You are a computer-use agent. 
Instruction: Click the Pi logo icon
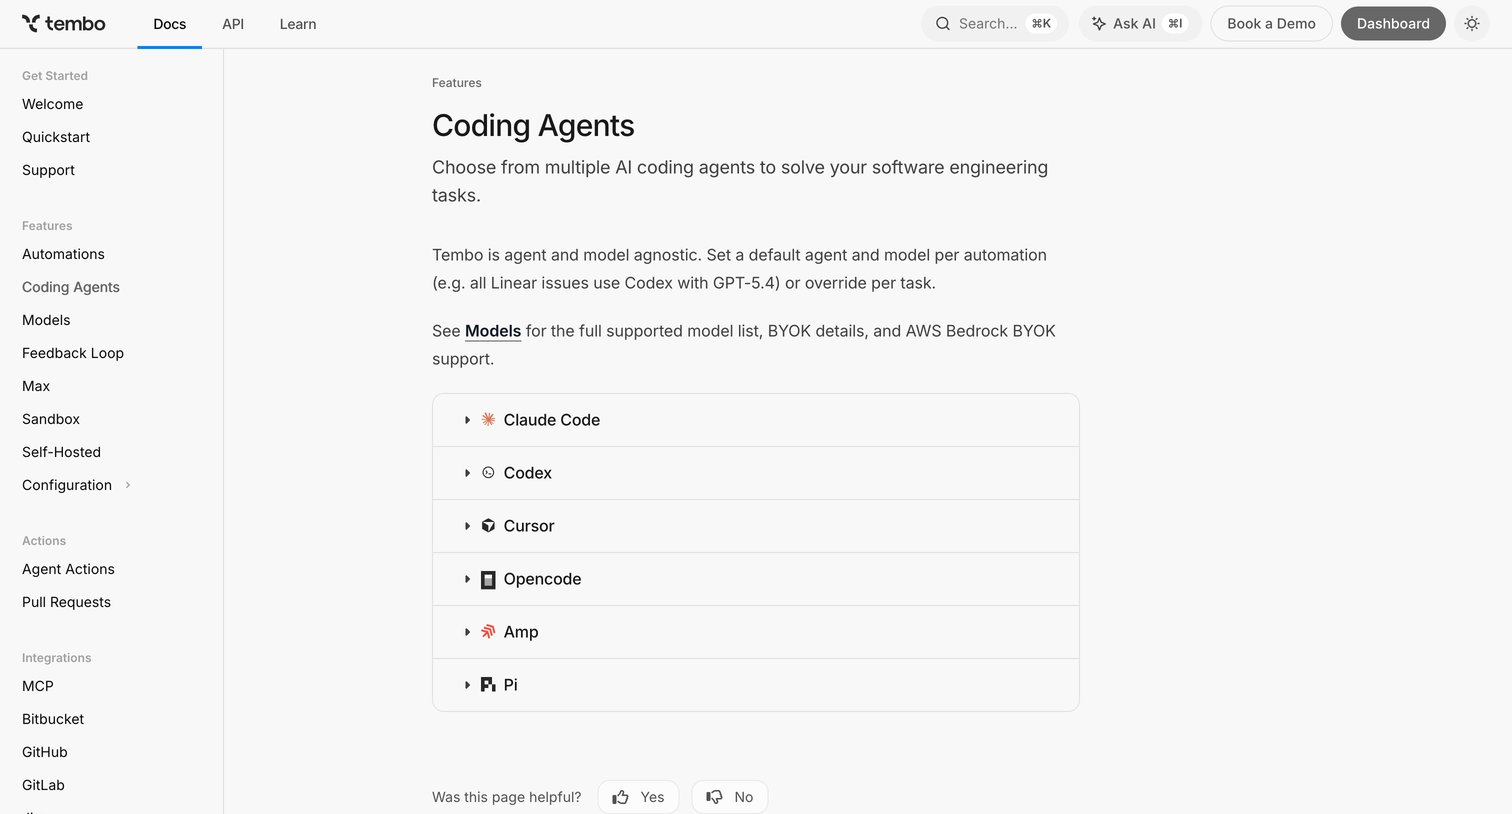click(x=488, y=684)
